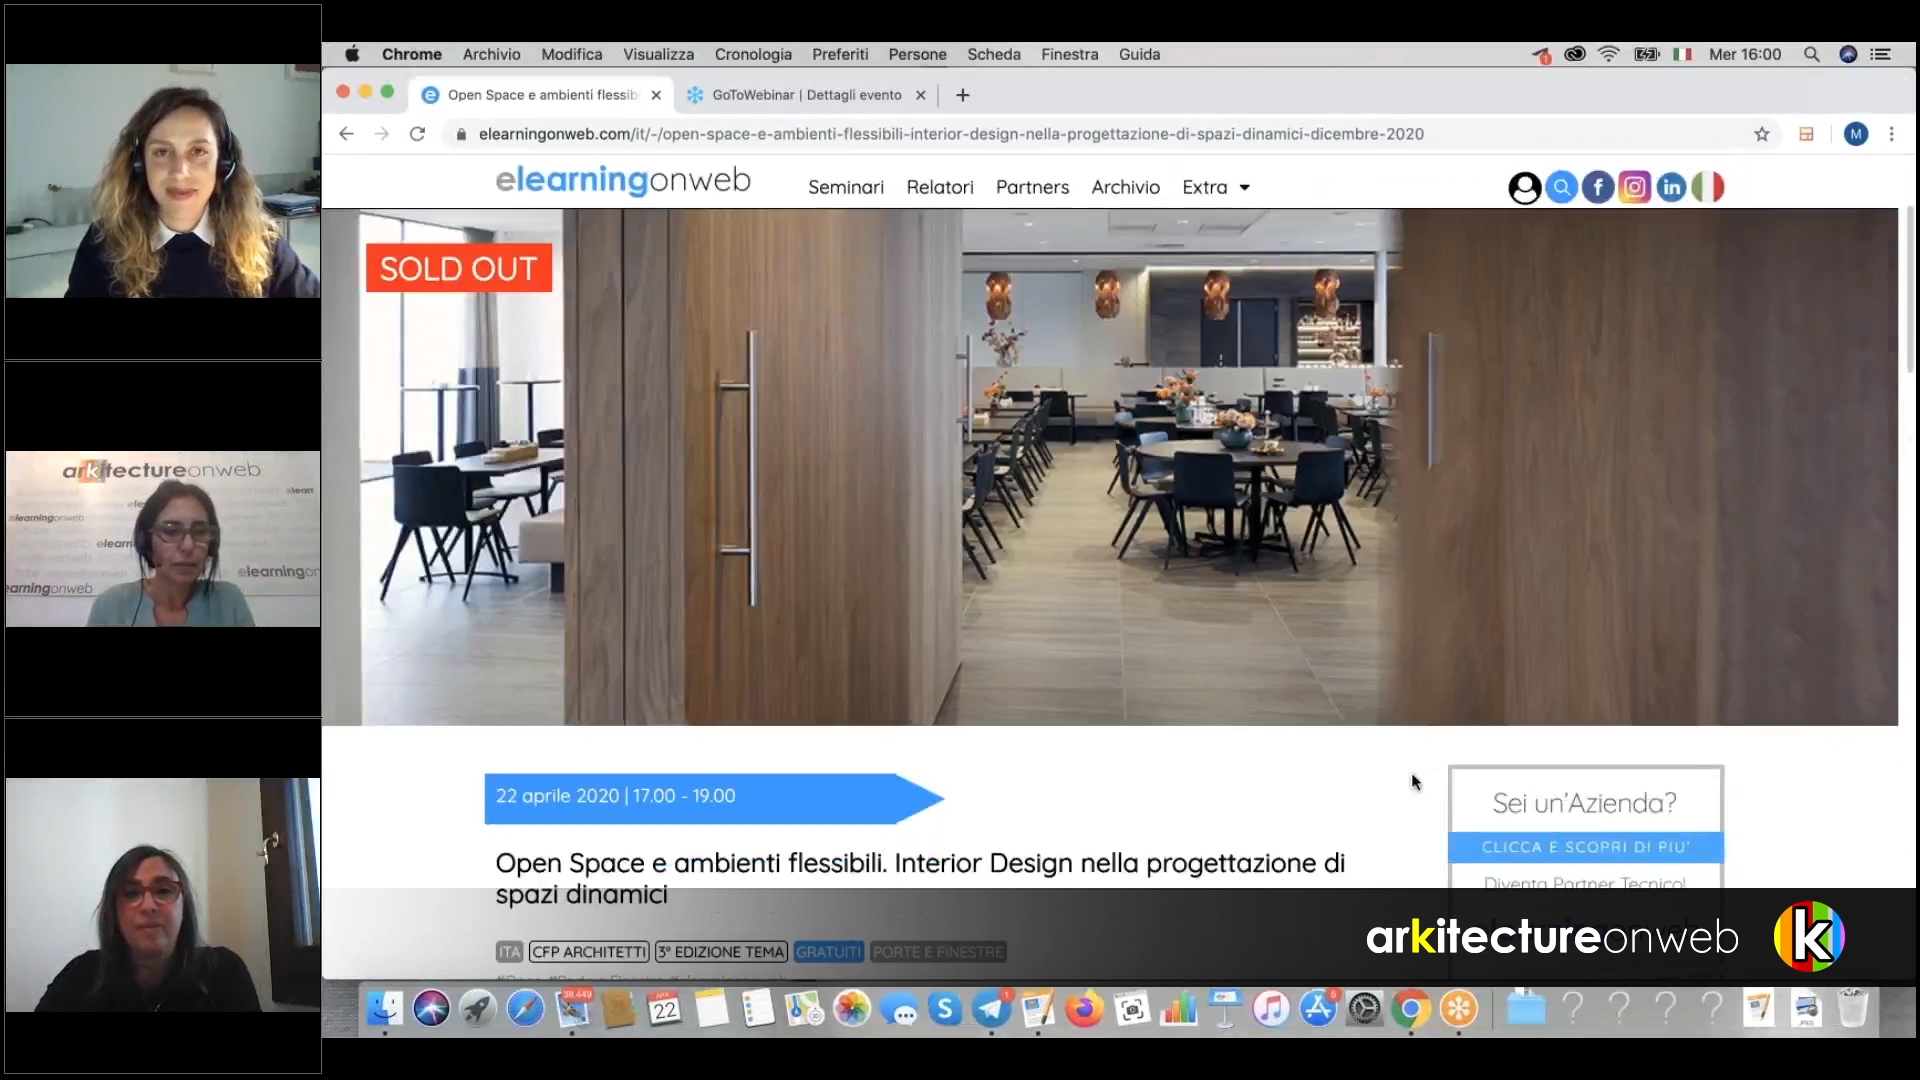The image size is (1920, 1080).
Task: Click the 3° EDIZIONE TEMA tag
Action: pyautogui.click(x=721, y=952)
